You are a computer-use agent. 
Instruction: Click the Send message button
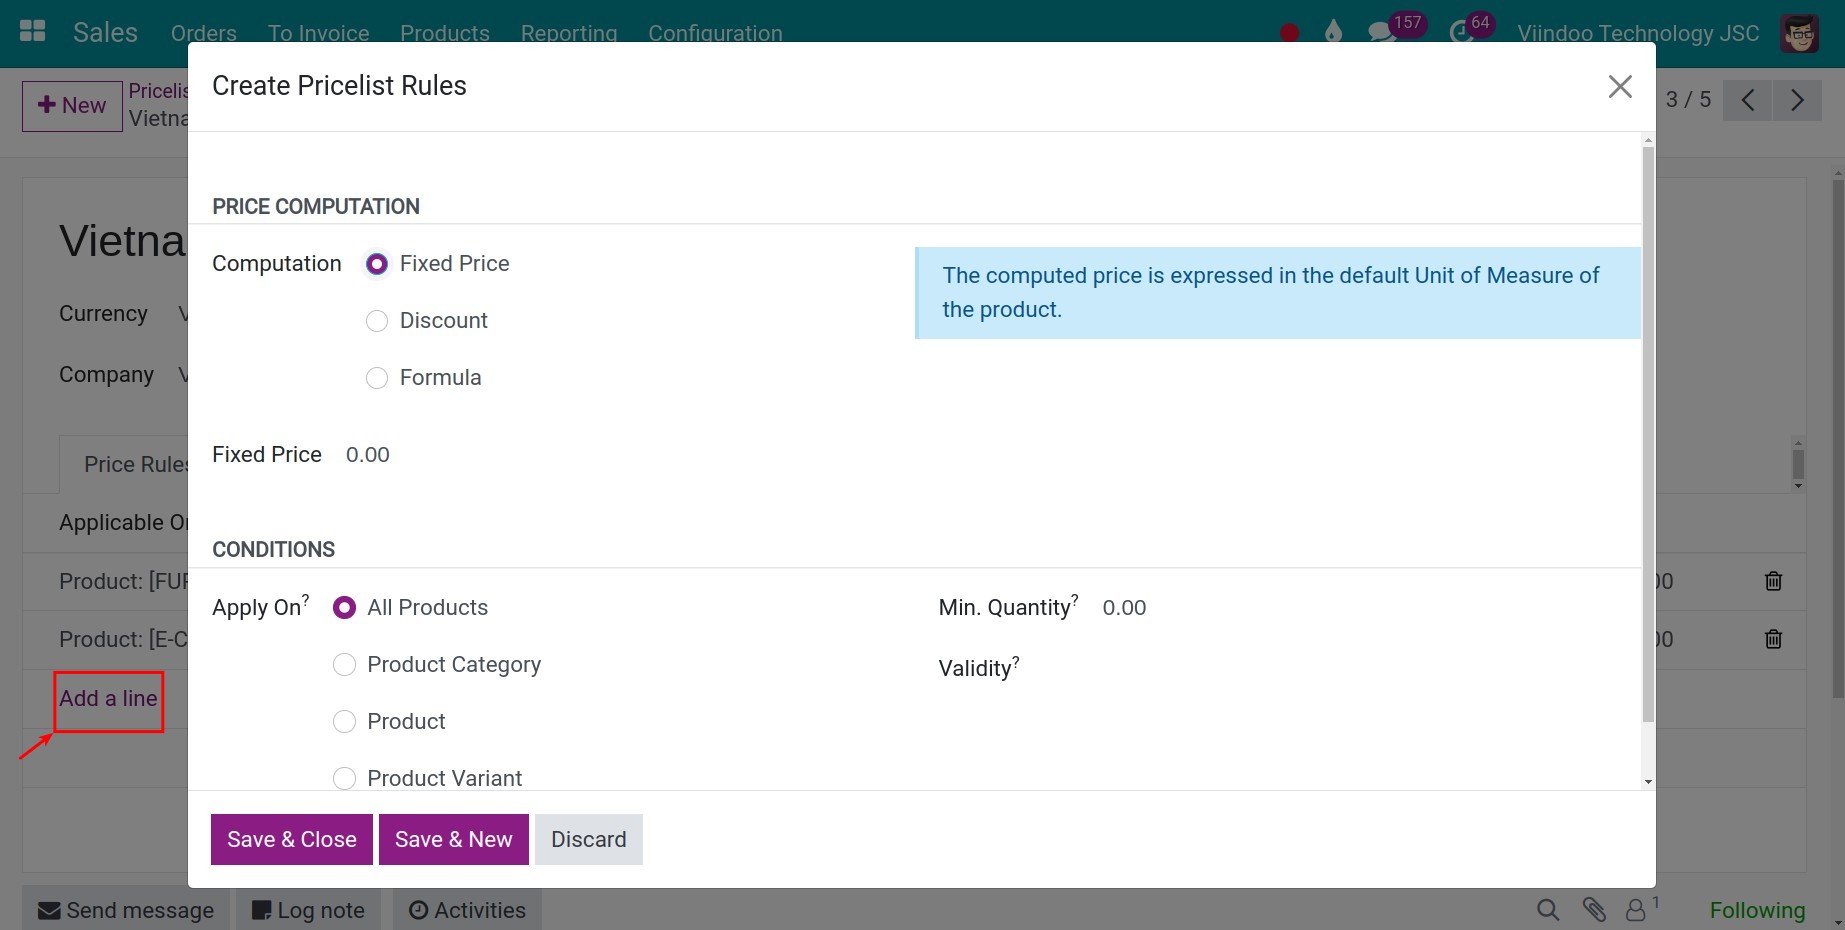pos(126,910)
